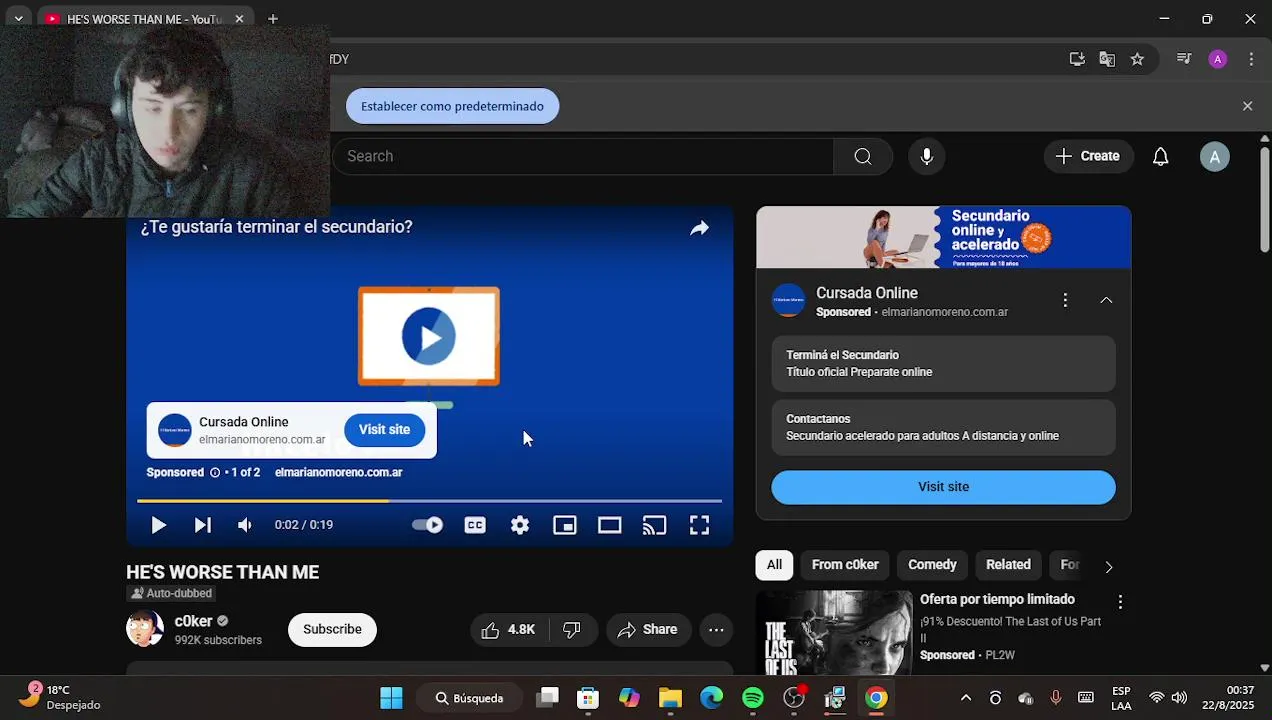
Task: Seek on the video progress bar
Action: pos(429,500)
